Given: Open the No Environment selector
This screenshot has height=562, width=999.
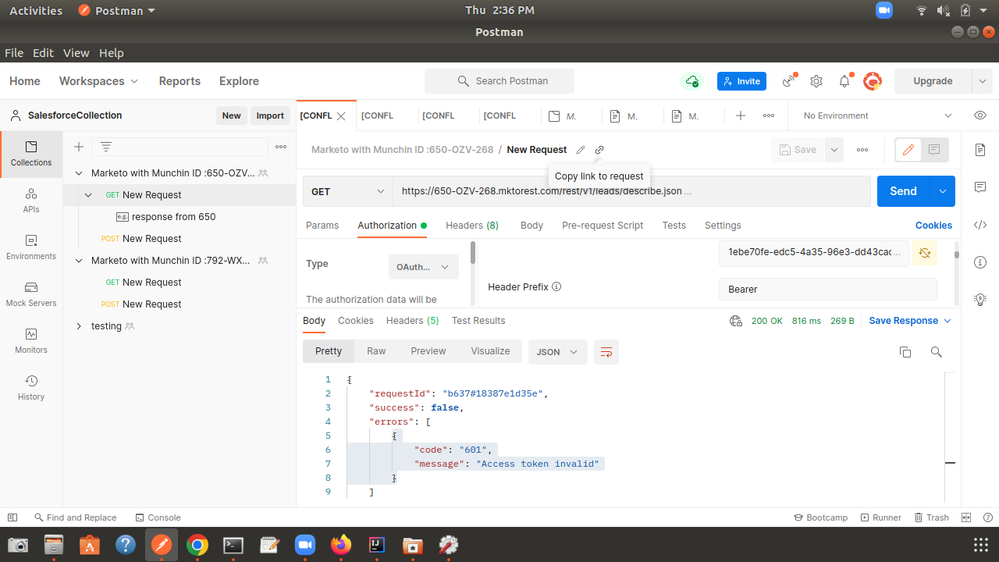Looking at the screenshot, I should 877,115.
